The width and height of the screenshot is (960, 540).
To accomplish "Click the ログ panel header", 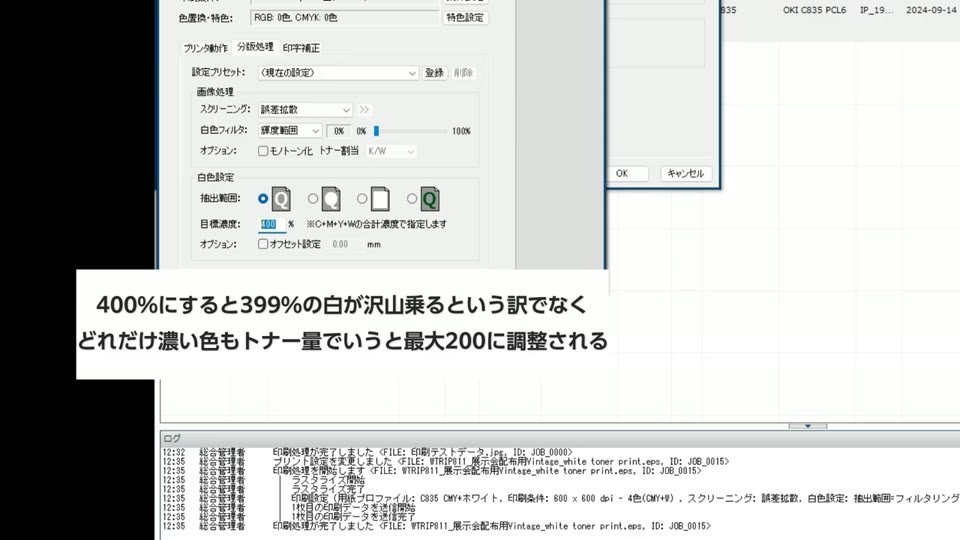I will (560, 438).
